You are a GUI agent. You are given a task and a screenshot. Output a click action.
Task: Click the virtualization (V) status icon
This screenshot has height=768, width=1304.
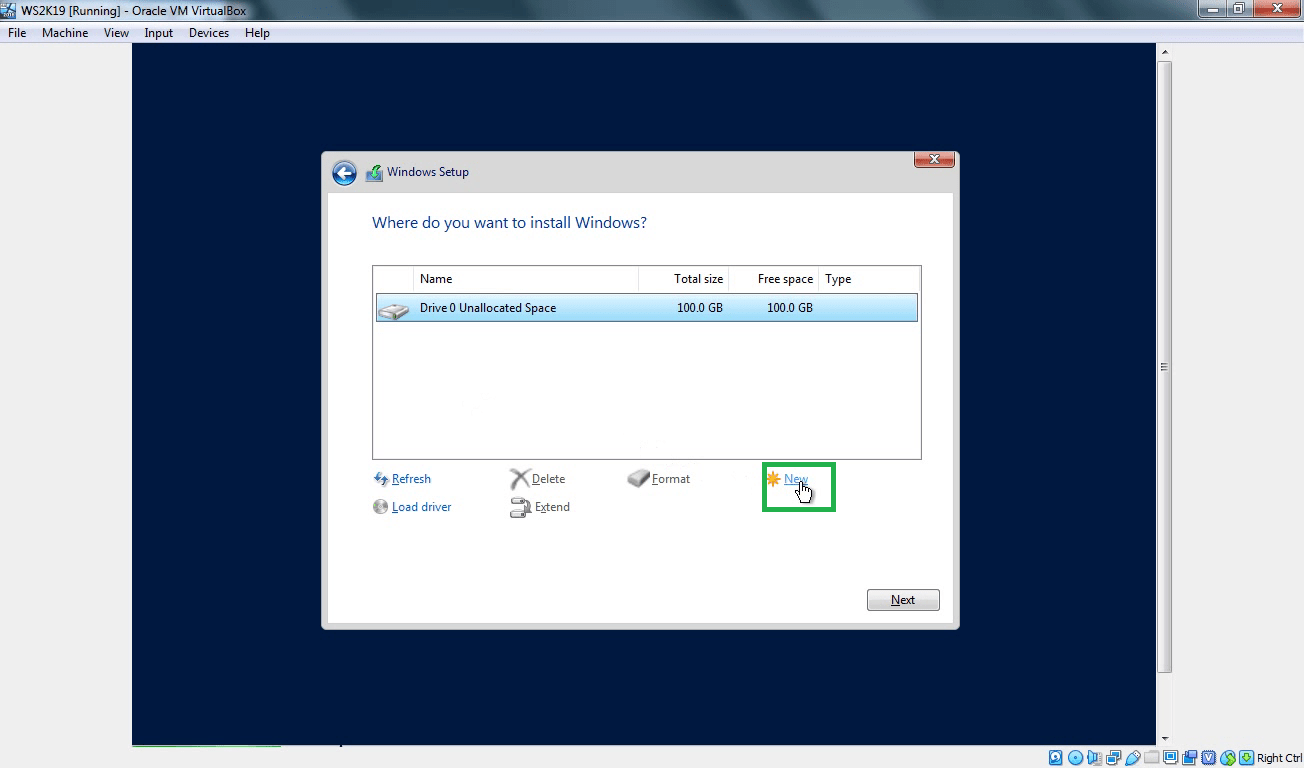[x=1209, y=758]
